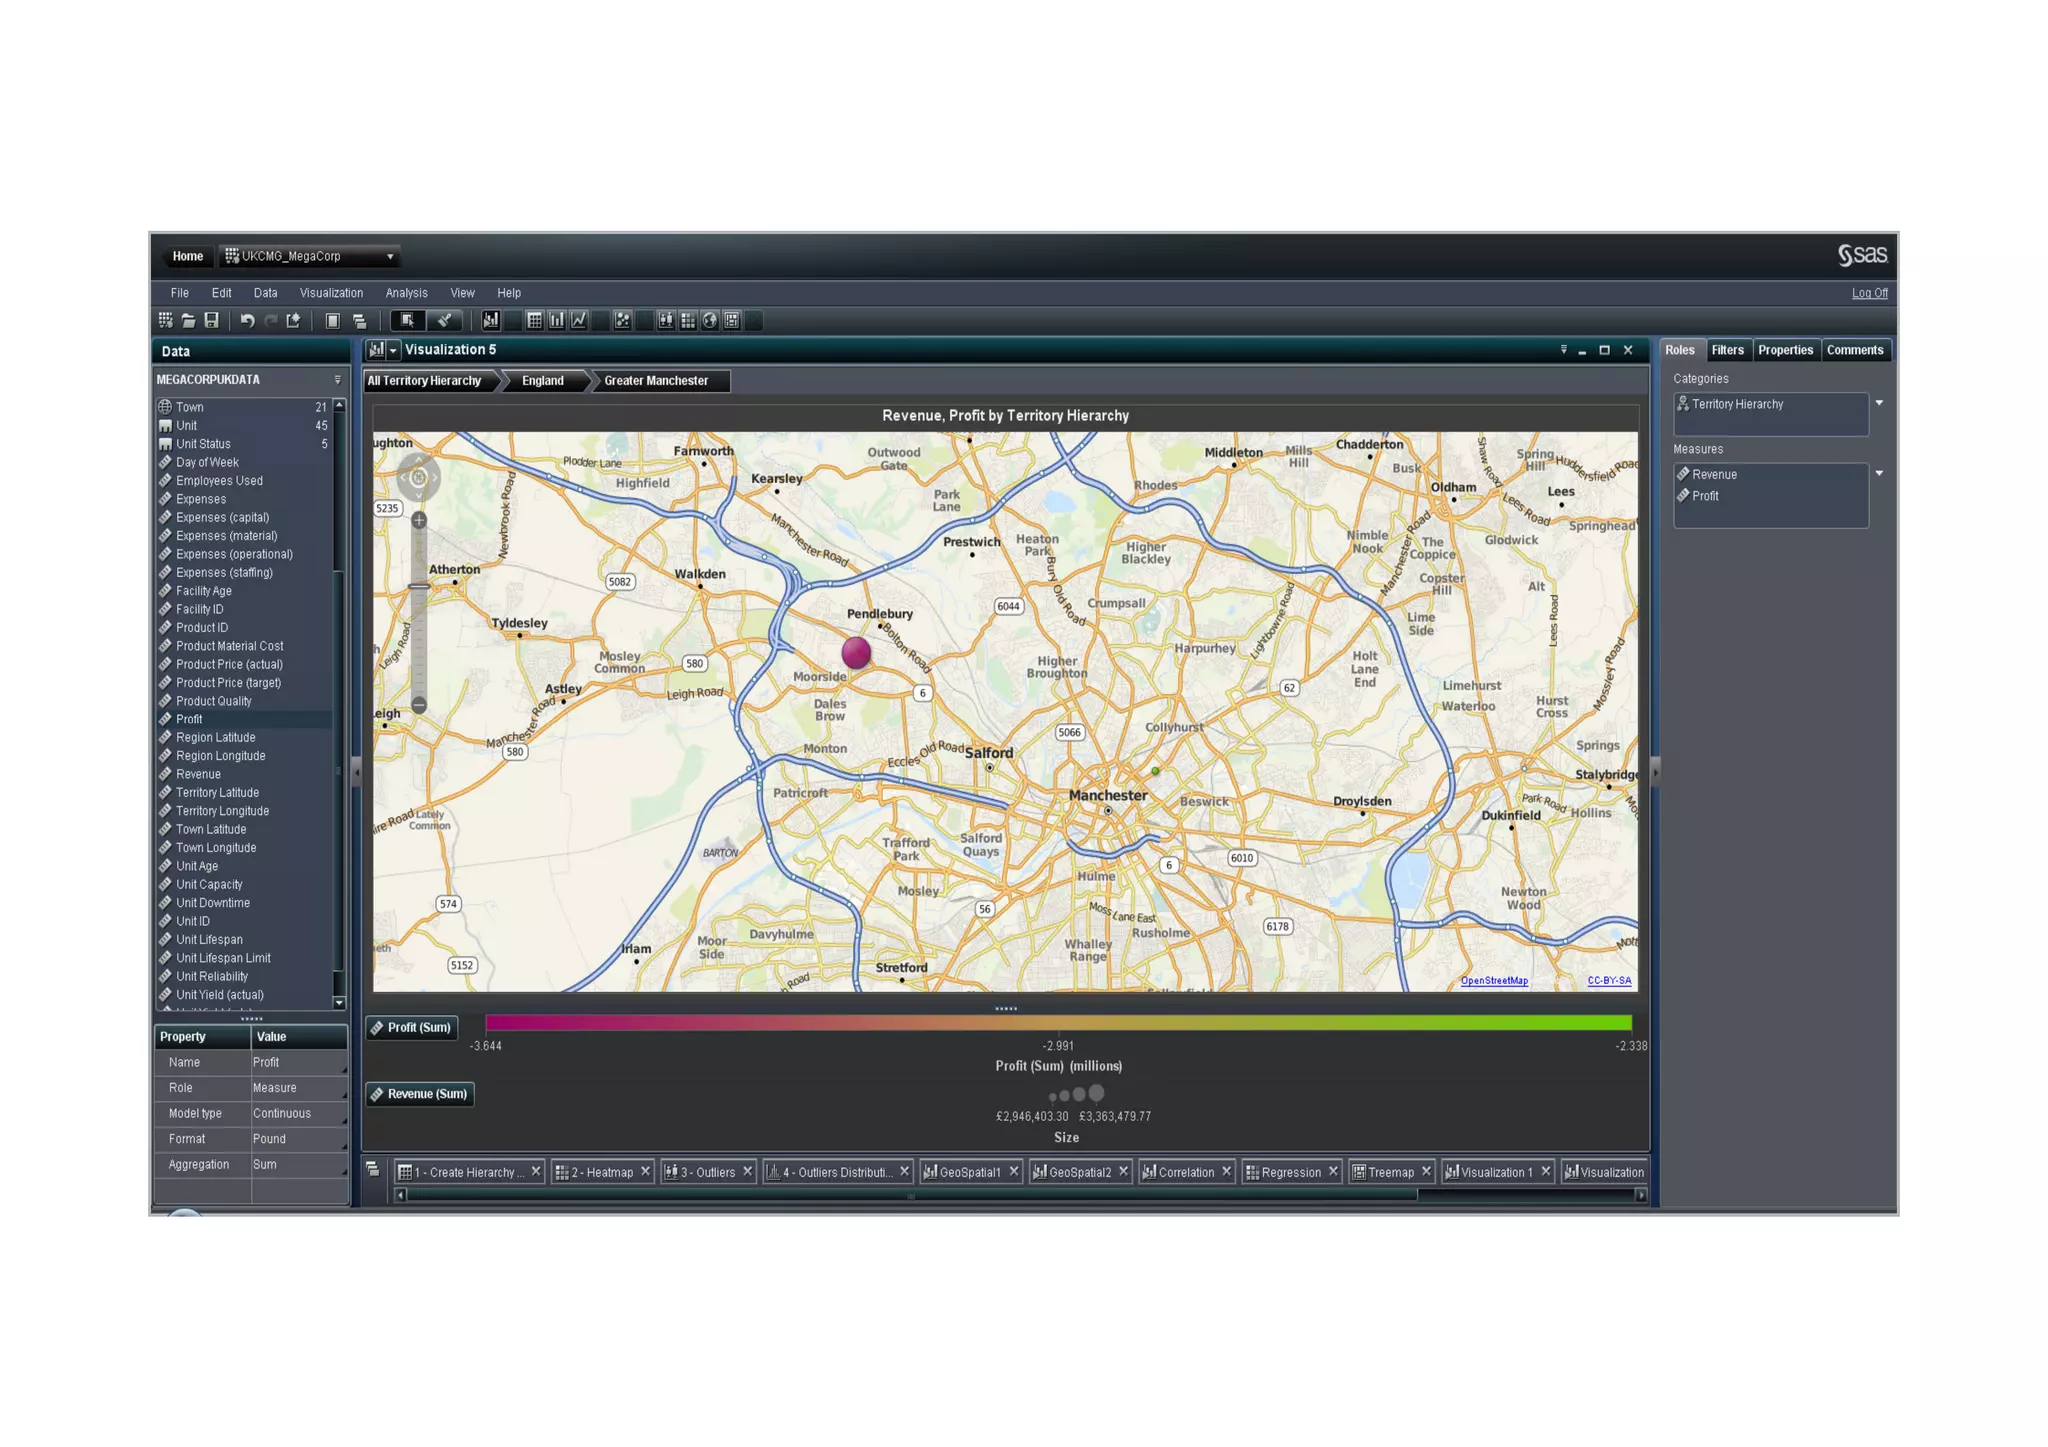The width and height of the screenshot is (2048, 1447).
Task: Expand the Measures role dropdown arrow
Action: (1879, 474)
